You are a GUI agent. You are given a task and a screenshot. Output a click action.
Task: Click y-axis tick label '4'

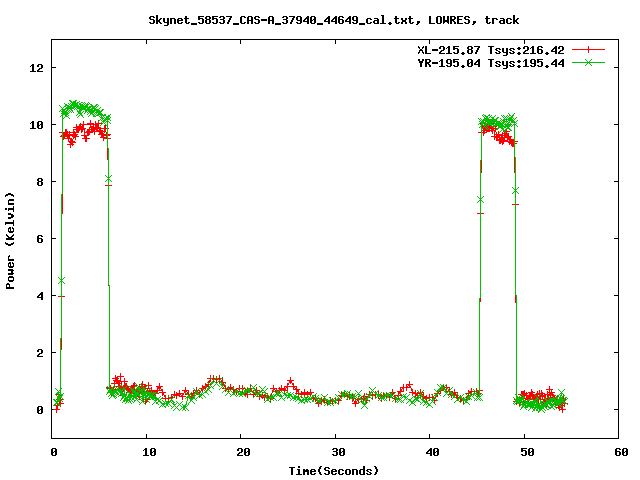(40, 296)
